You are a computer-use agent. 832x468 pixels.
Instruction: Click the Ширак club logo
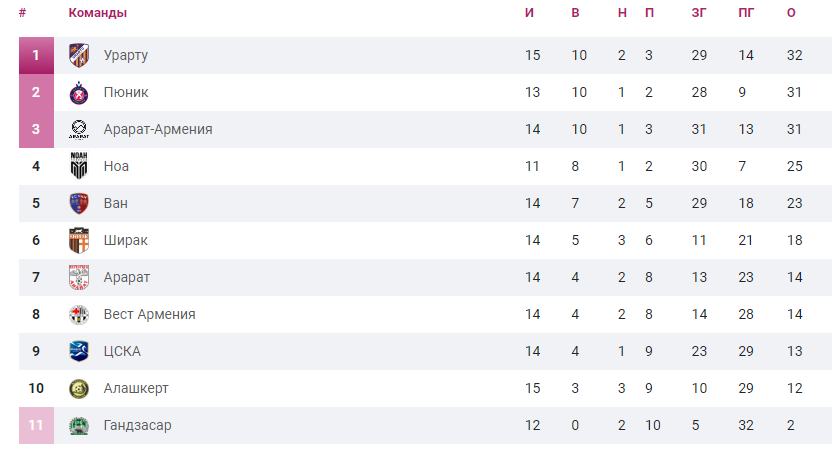coord(79,240)
